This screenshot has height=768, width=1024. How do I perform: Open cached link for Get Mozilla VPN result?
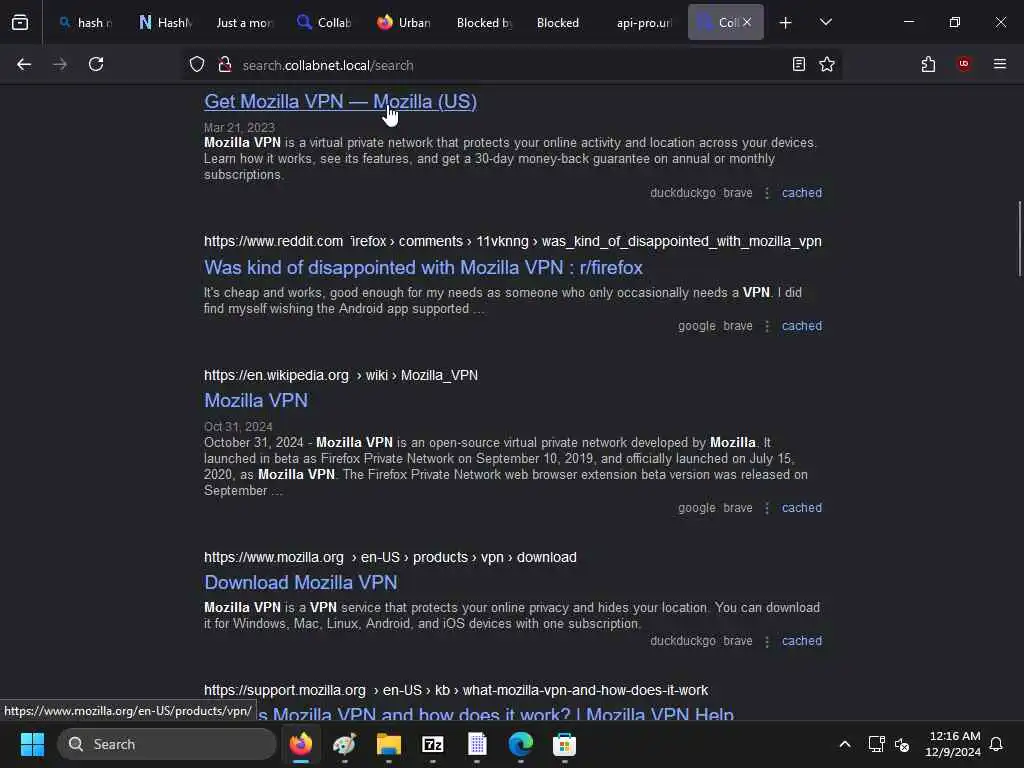(802, 193)
